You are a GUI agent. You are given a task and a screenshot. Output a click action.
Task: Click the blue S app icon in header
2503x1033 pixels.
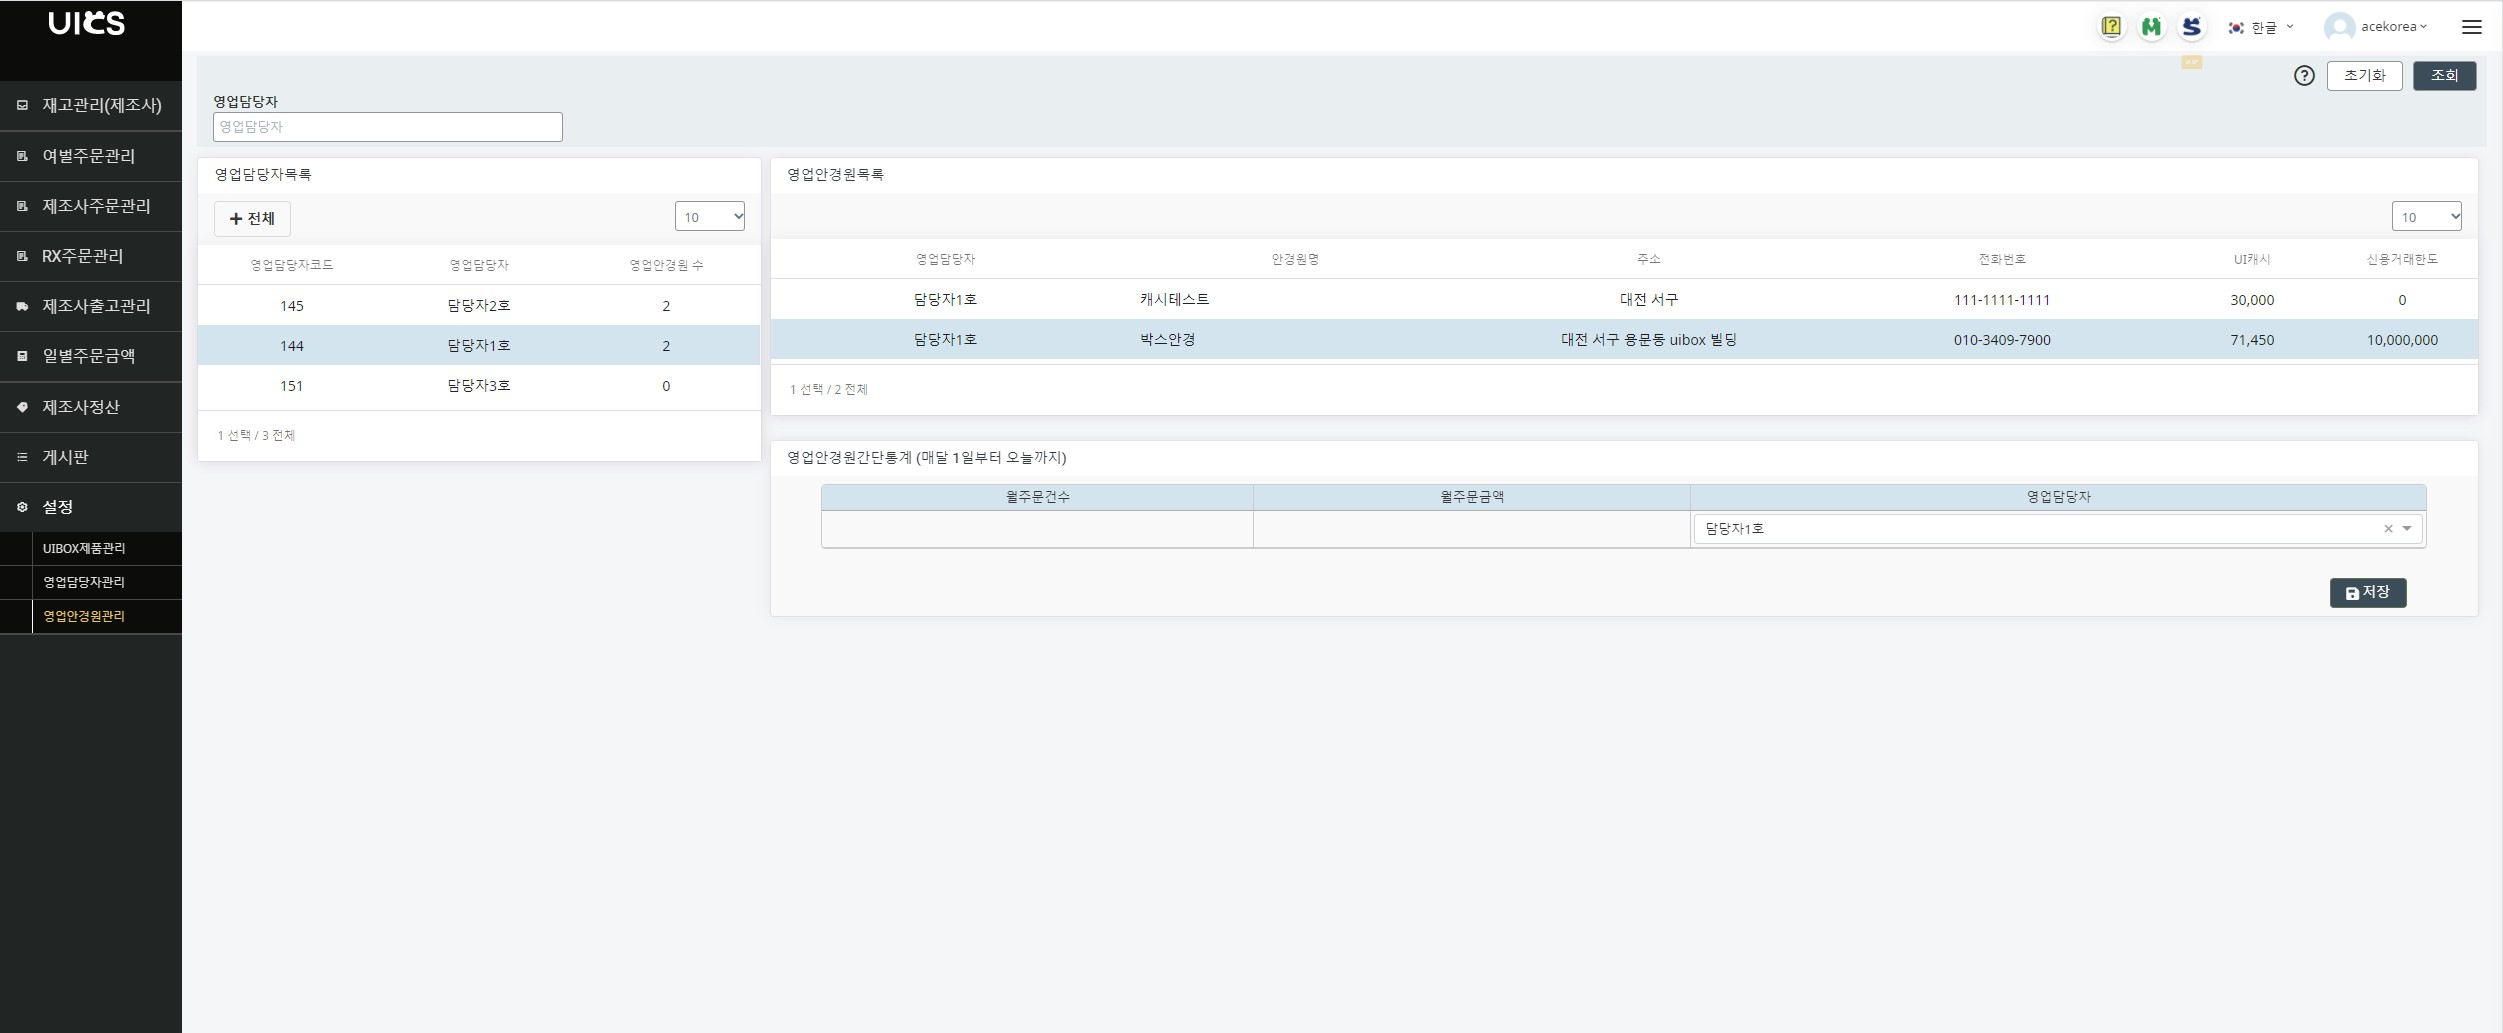(2191, 26)
